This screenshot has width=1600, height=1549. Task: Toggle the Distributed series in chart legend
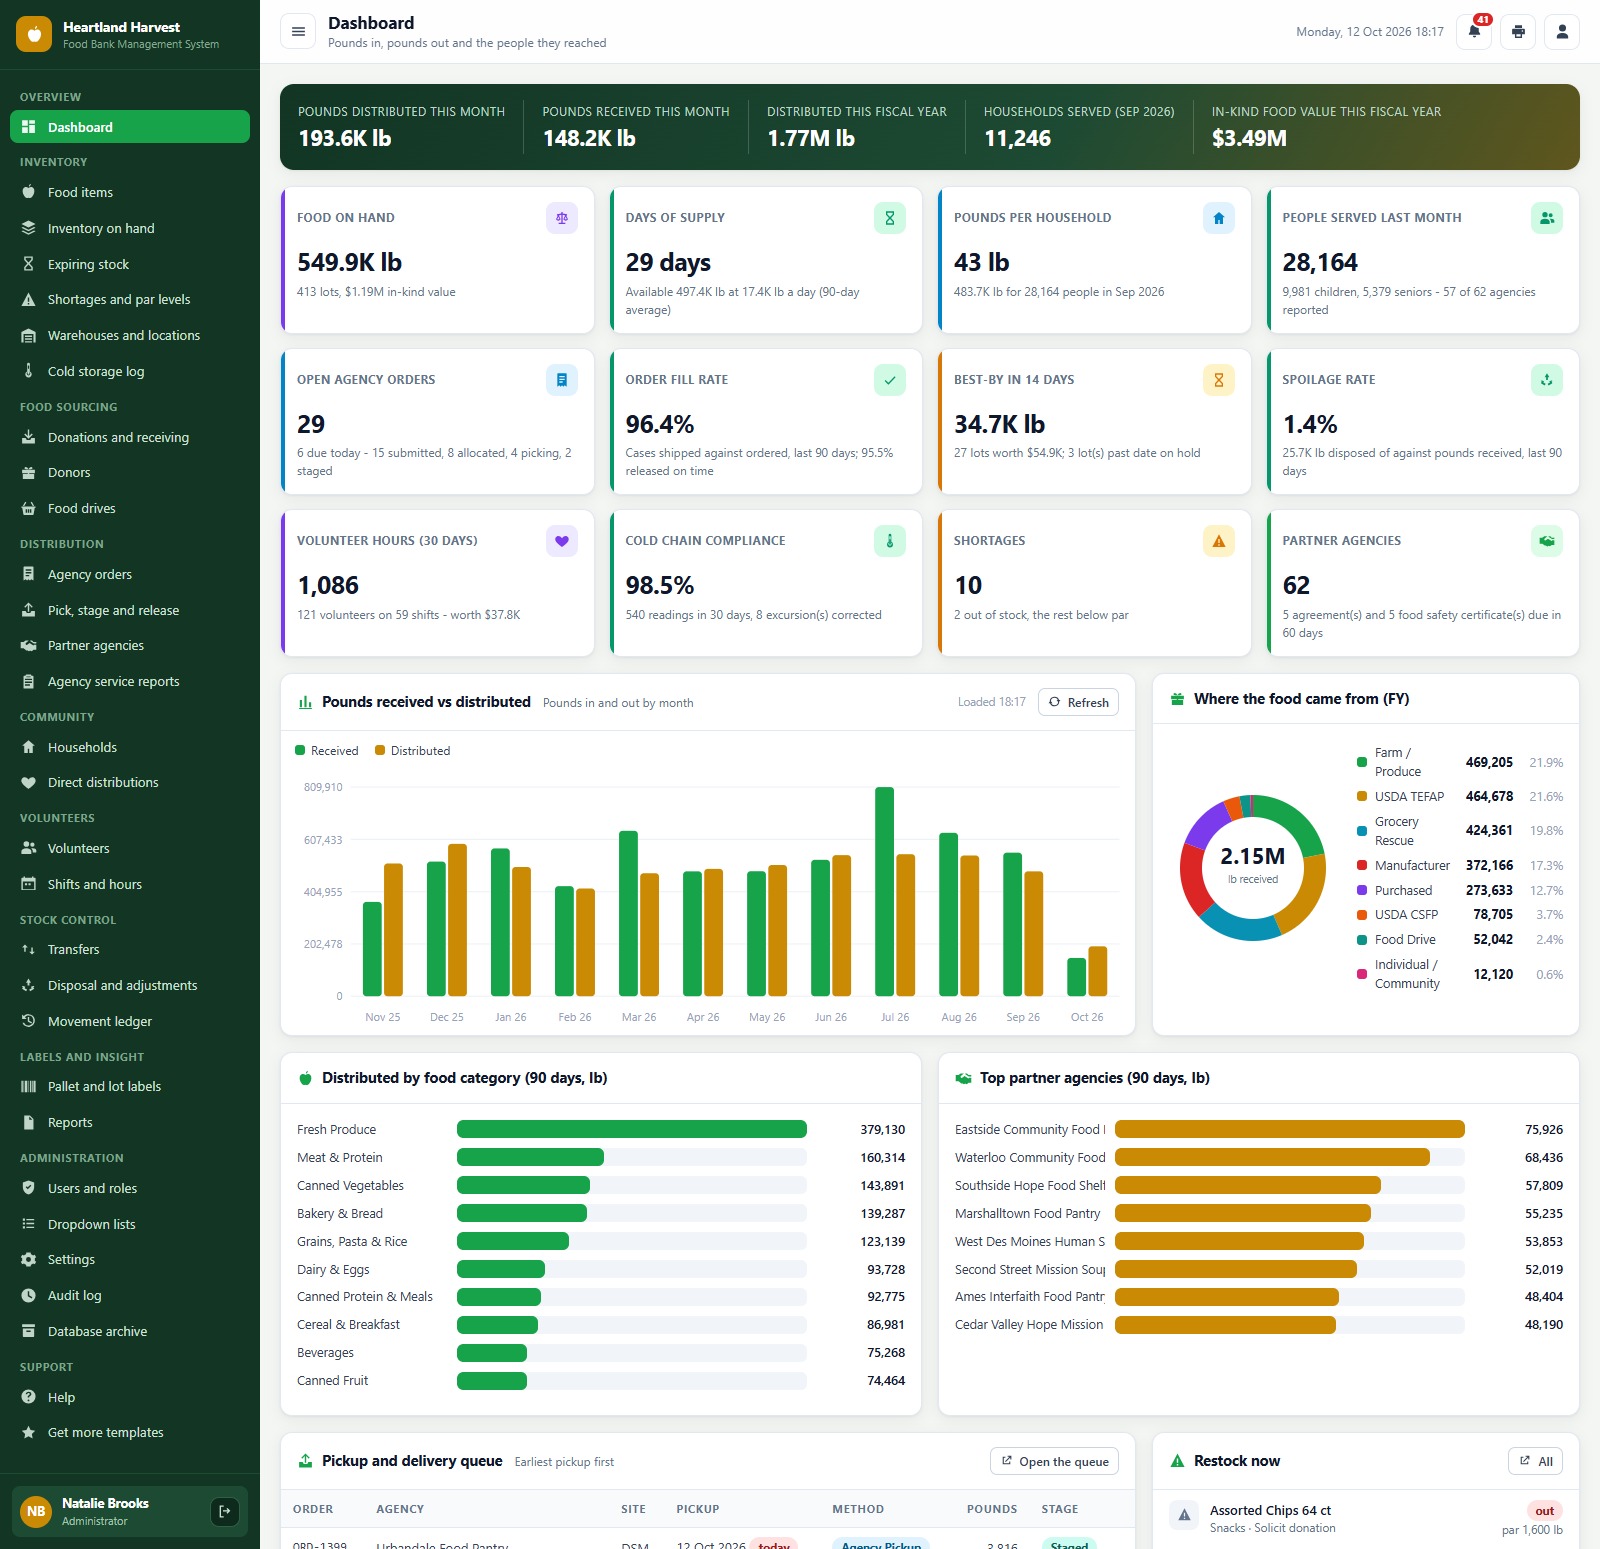tap(412, 751)
